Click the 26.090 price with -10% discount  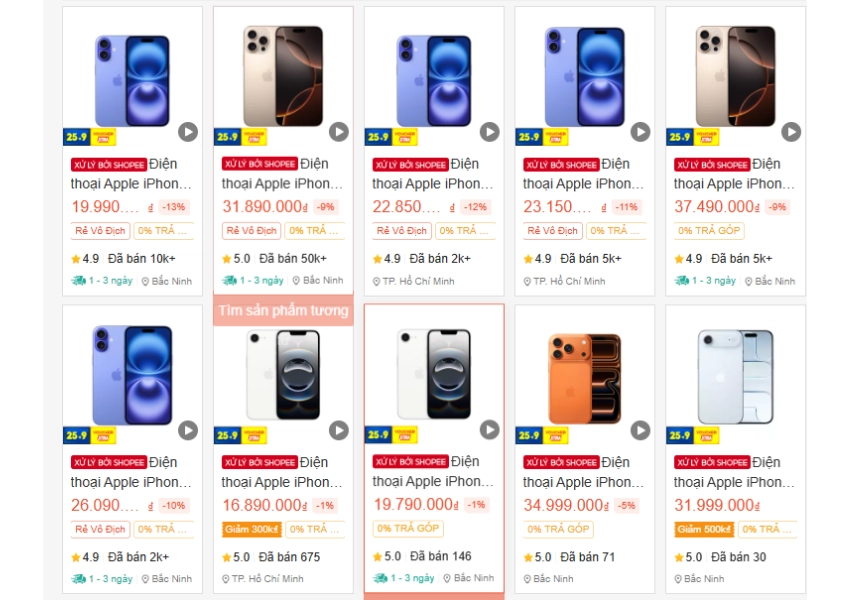coord(105,506)
